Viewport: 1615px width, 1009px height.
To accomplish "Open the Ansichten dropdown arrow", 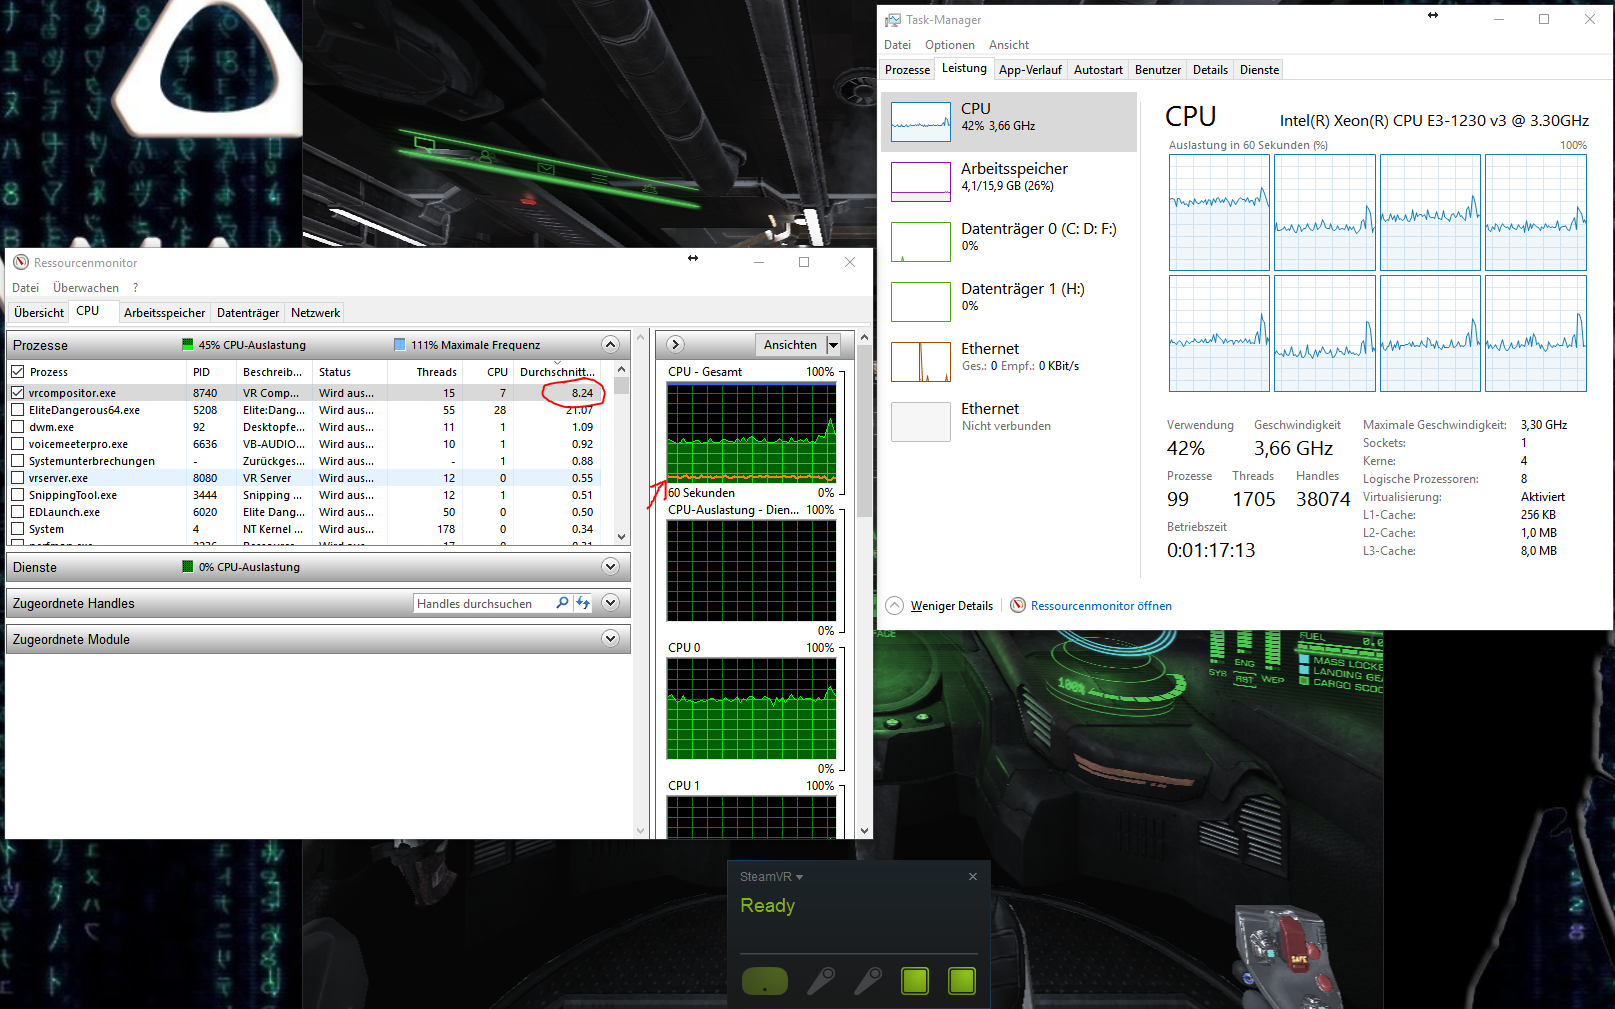I will 834,344.
